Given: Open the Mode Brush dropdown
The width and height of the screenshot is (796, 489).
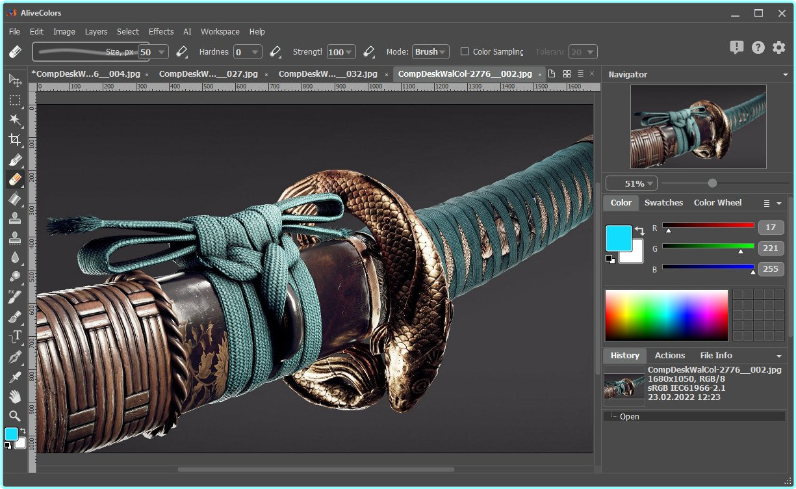Looking at the screenshot, I should pyautogui.click(x=430, y=51).
